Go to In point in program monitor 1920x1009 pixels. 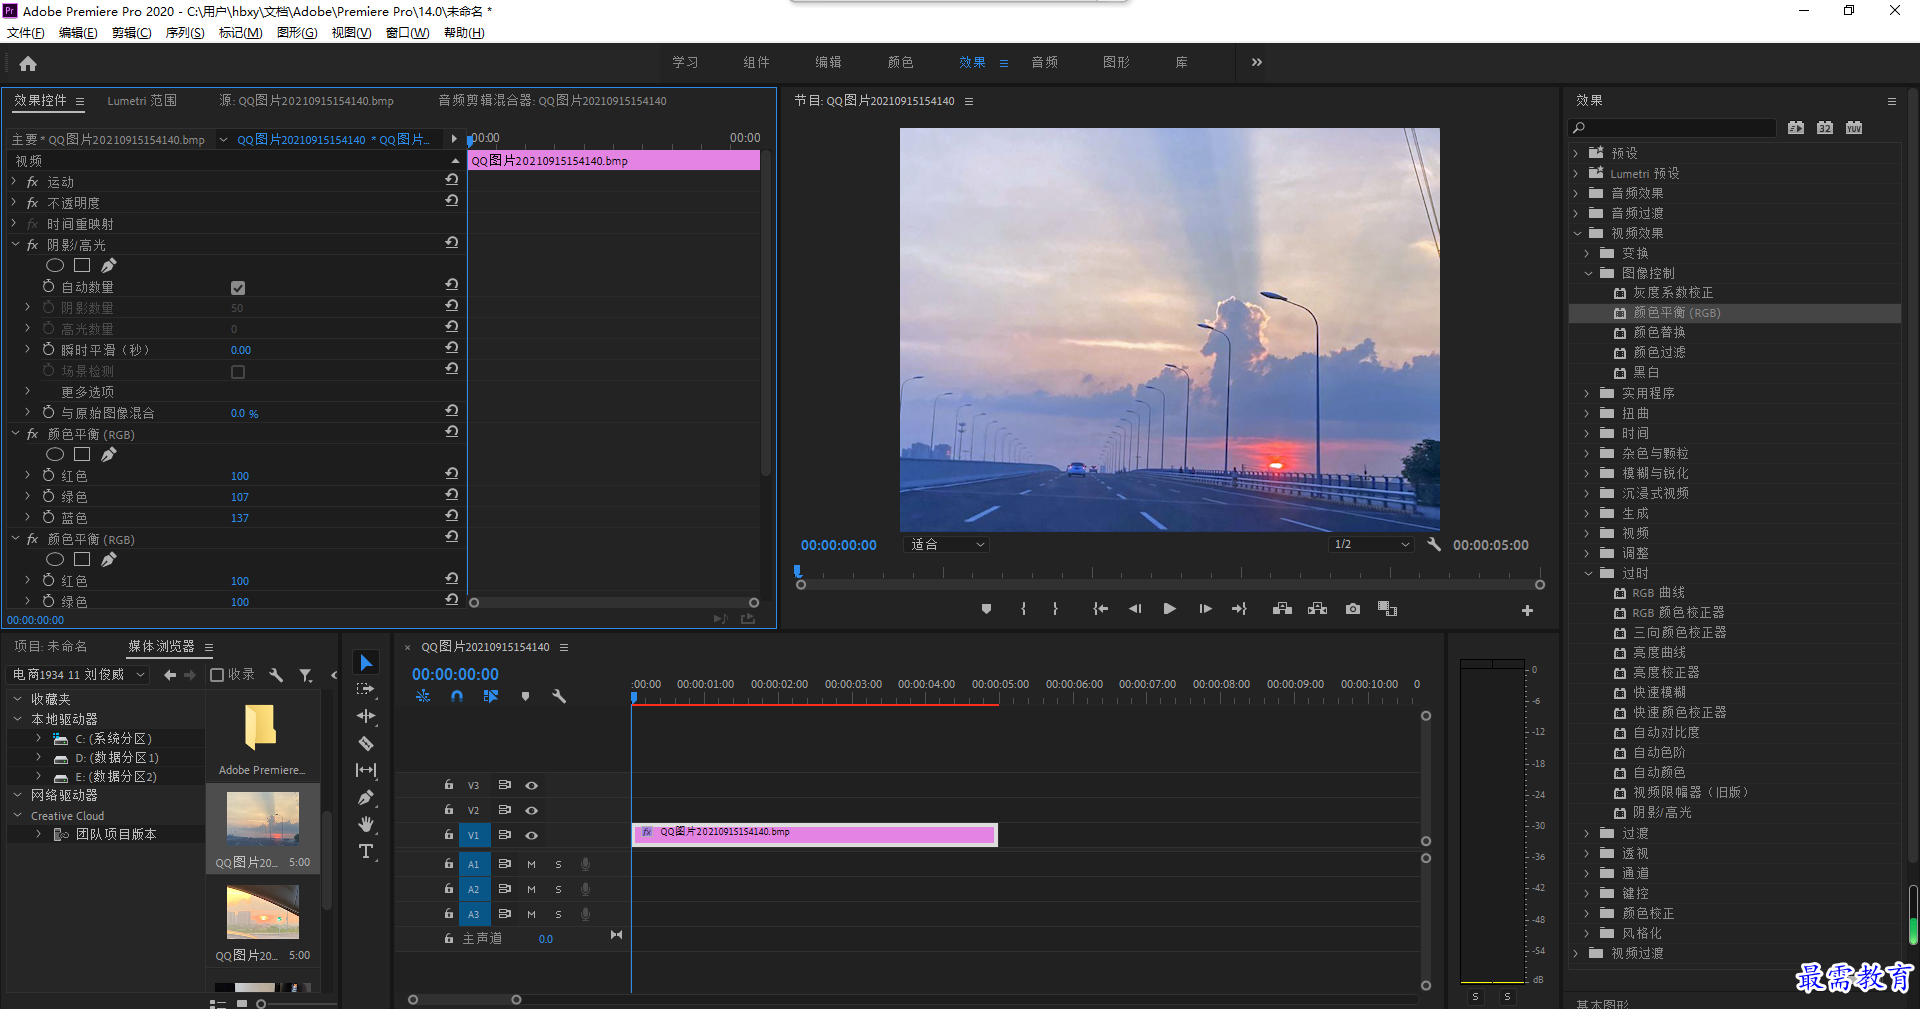click(1100, 609)
